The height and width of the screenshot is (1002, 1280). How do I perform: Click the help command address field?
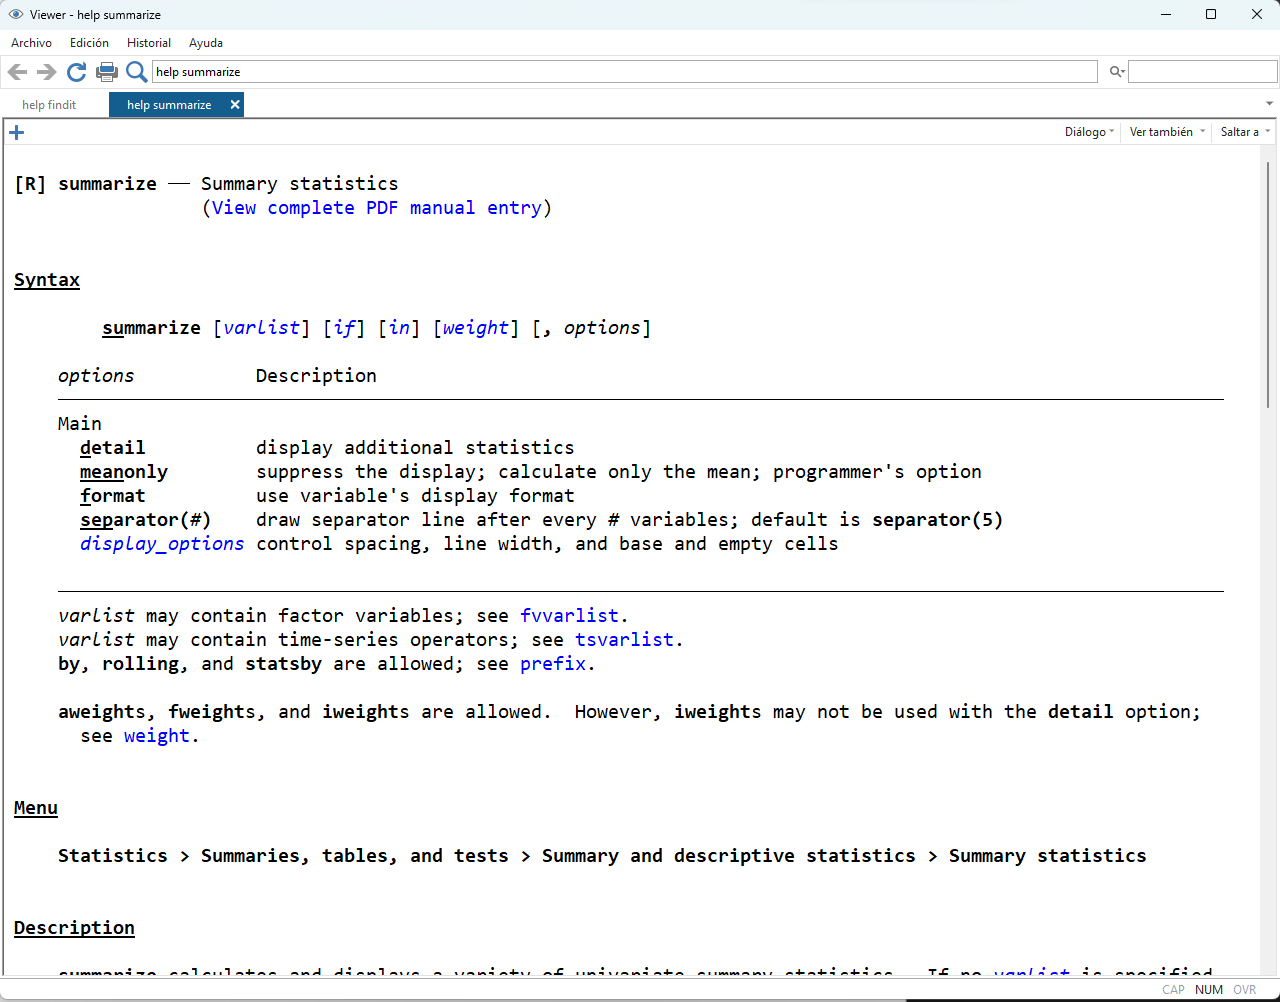tap(625, 72)
